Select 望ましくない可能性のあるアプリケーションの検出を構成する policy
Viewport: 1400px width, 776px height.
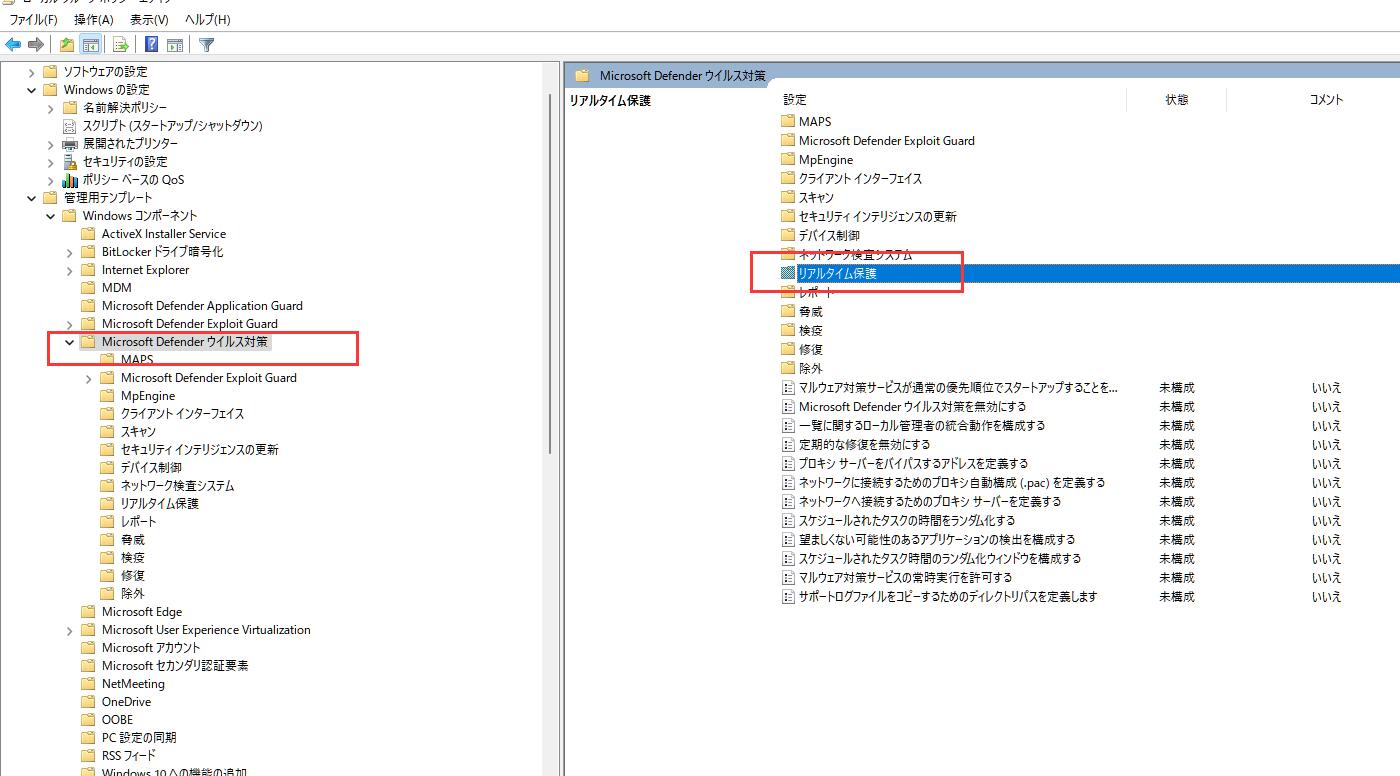coord(937,540)
